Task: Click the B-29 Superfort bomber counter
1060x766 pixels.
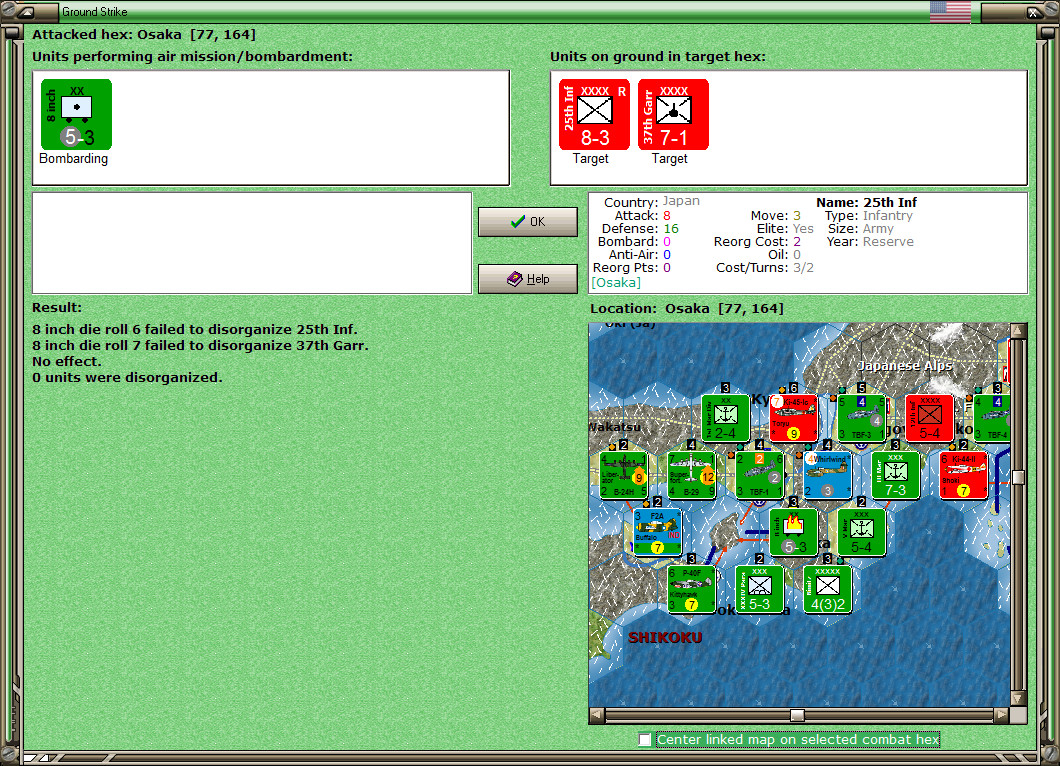Action: 692,475
